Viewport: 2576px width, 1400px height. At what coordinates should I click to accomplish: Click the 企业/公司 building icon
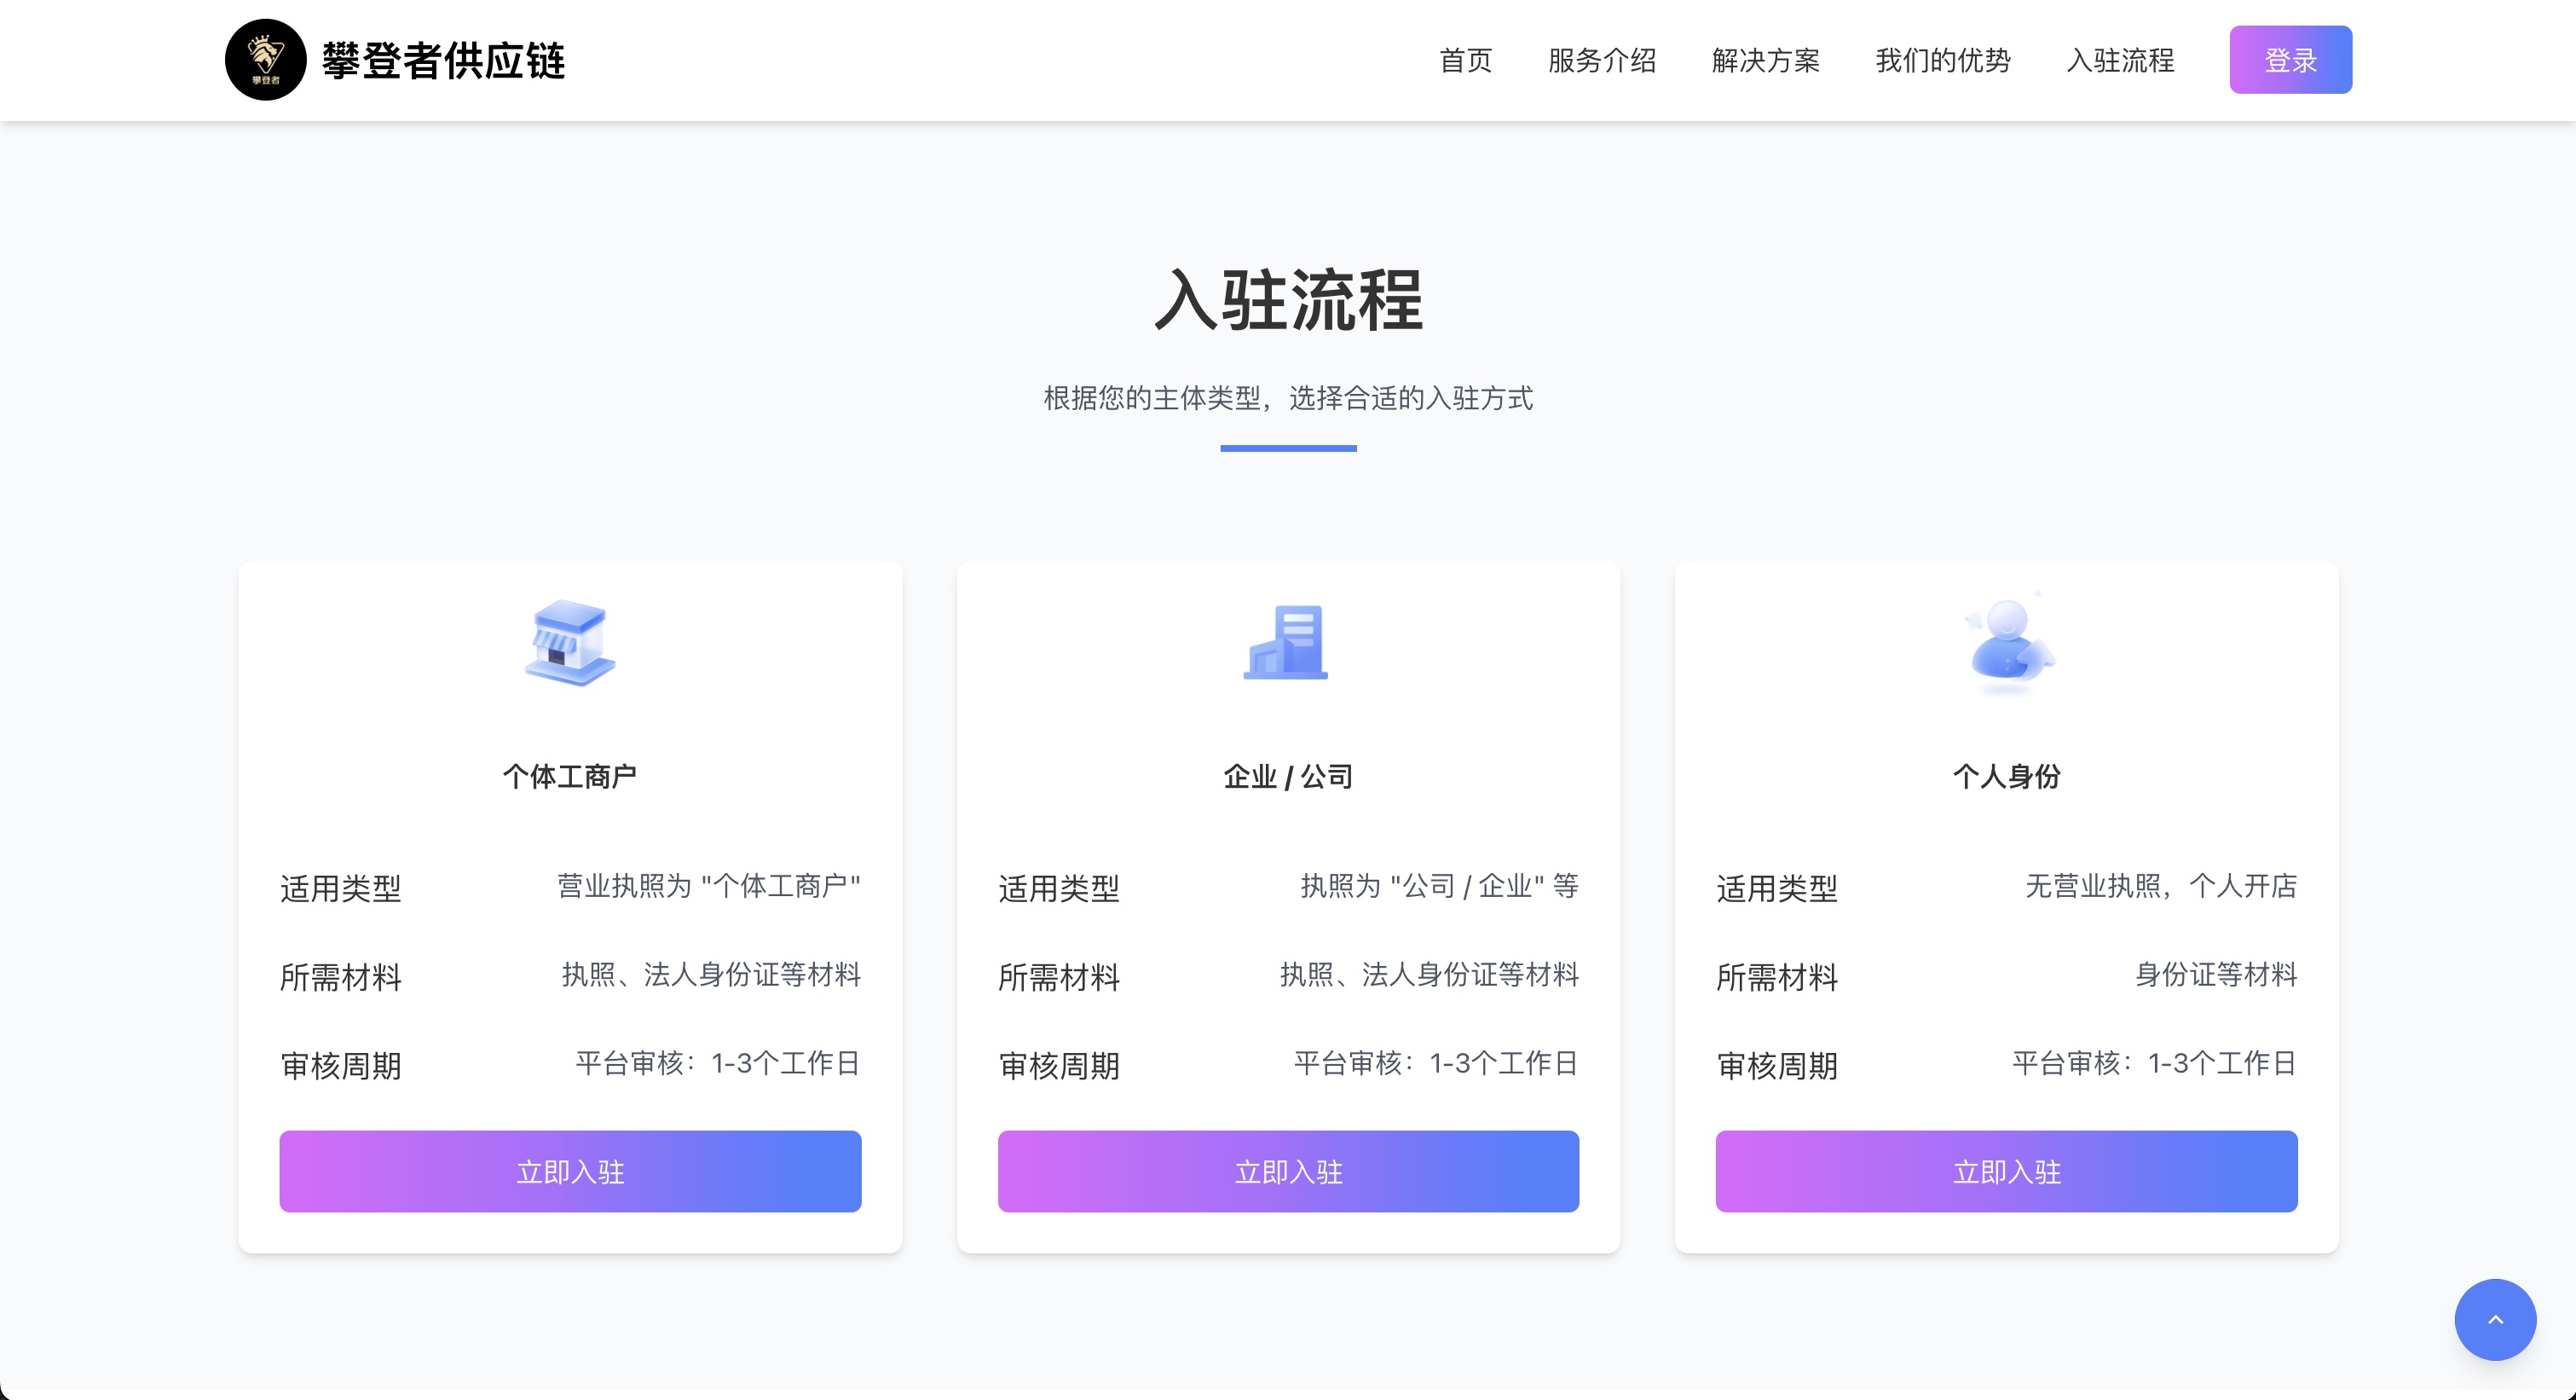click(1287, 643)
